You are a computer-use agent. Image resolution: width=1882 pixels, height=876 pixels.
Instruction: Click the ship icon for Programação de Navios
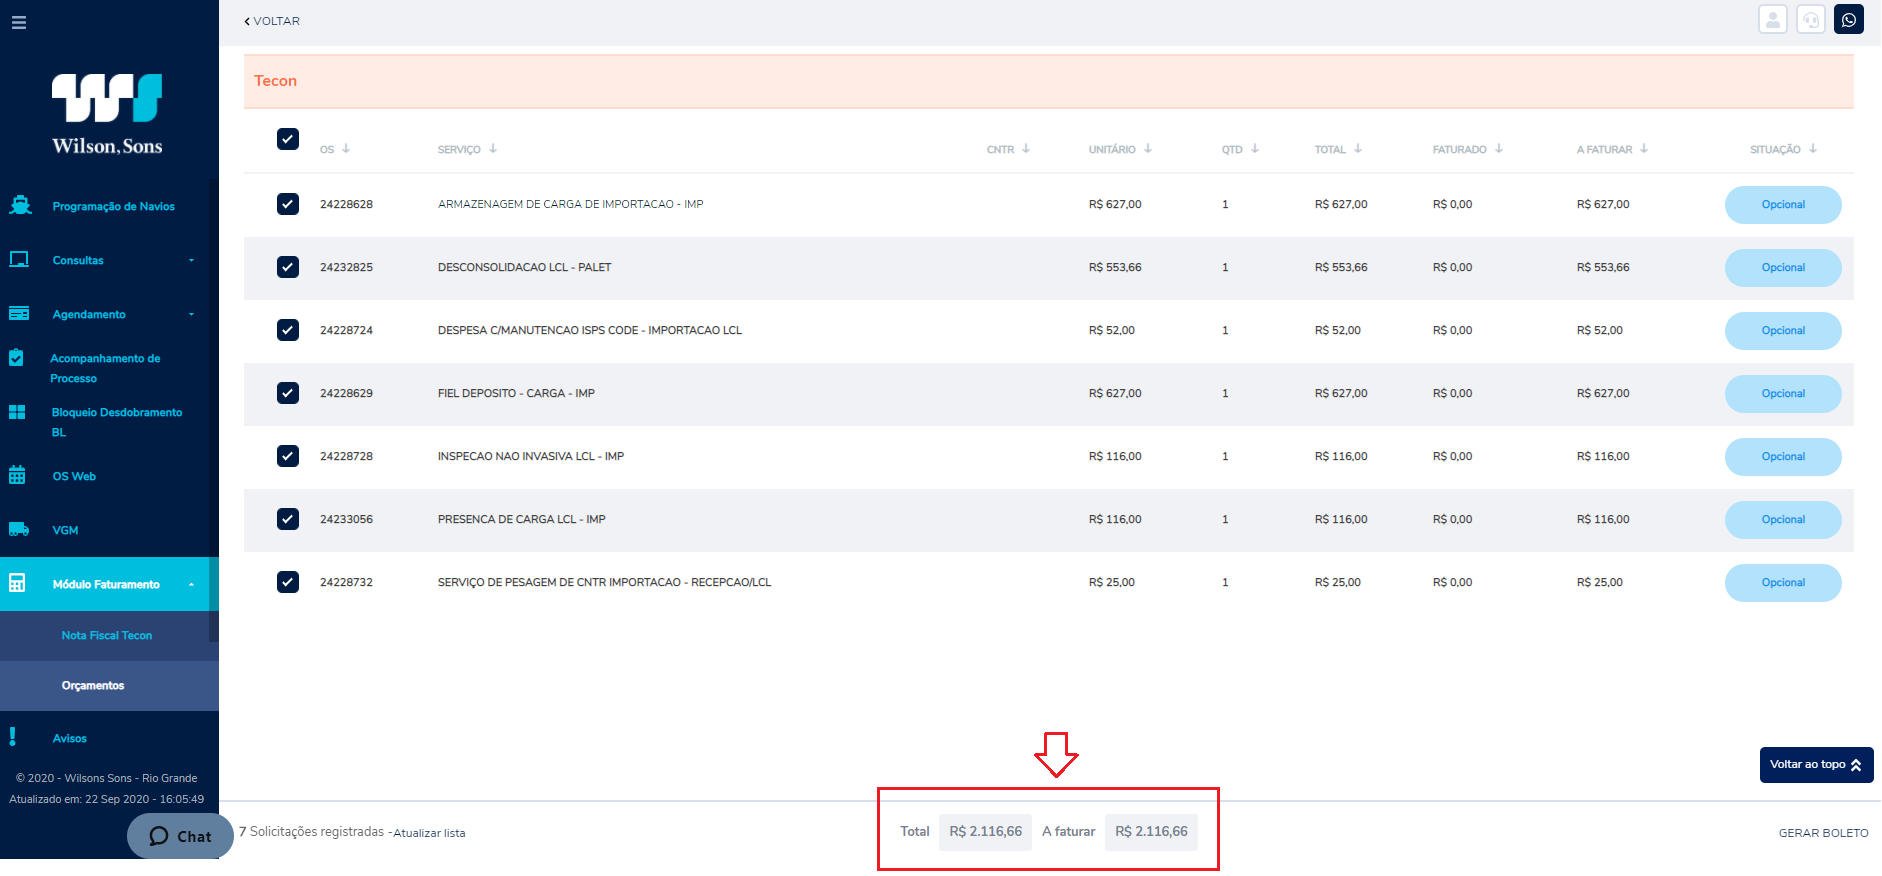pos(19,205)
